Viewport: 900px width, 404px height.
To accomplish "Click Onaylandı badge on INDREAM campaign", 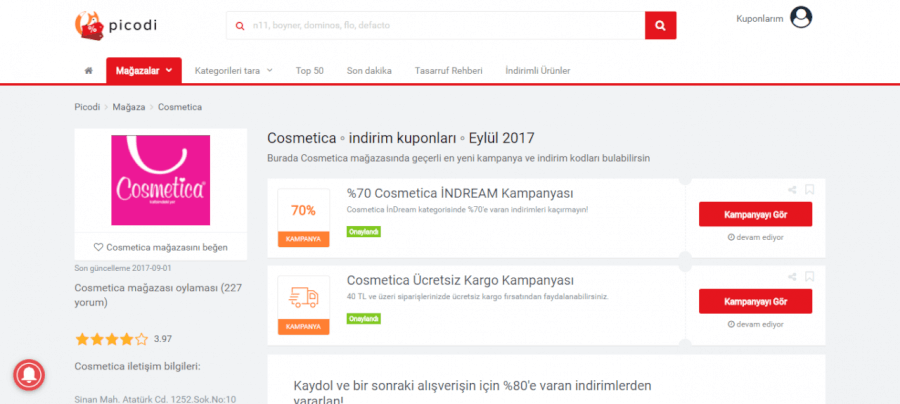I will (x=364, y=231).
